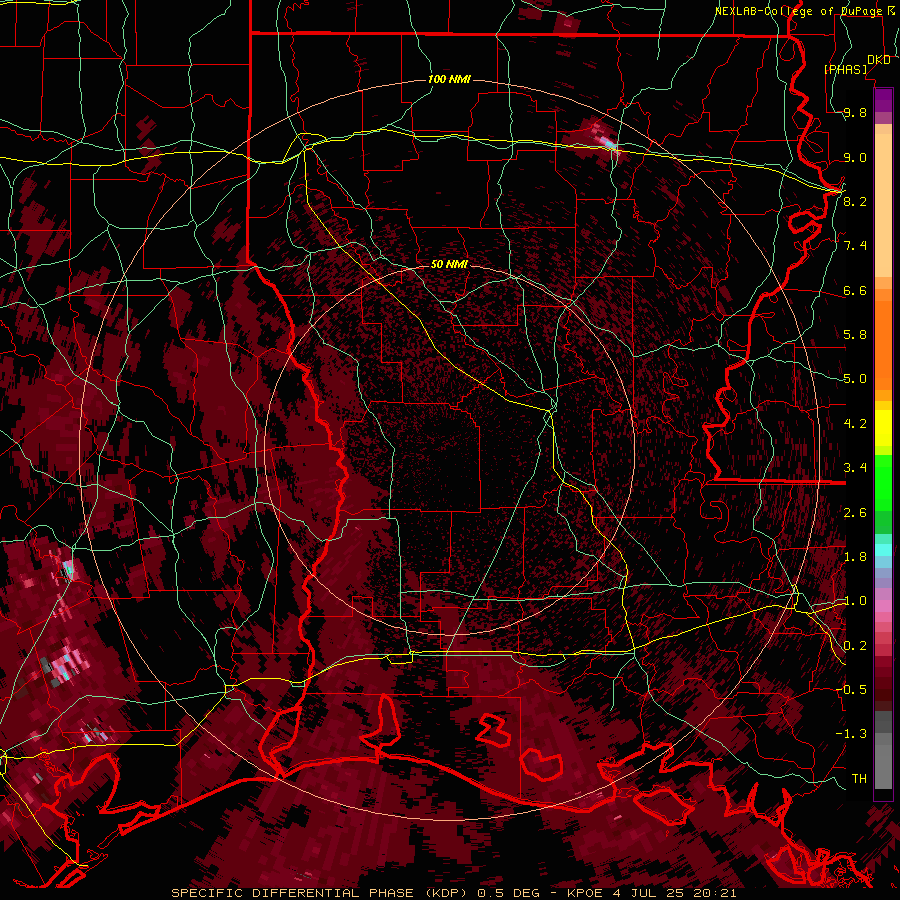The height and width of the screenshot is (900, 900).
Task: Click the DKD label above the color scale
Action: [878, 60]
